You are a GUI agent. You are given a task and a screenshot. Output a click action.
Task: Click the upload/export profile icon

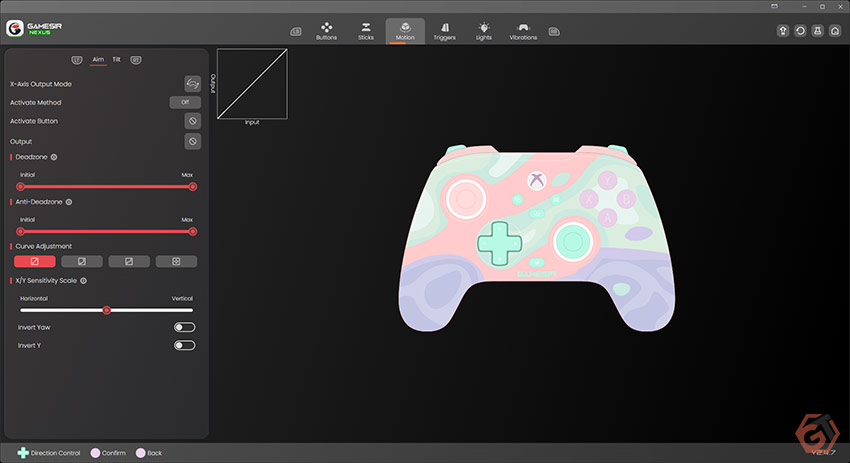783,31
